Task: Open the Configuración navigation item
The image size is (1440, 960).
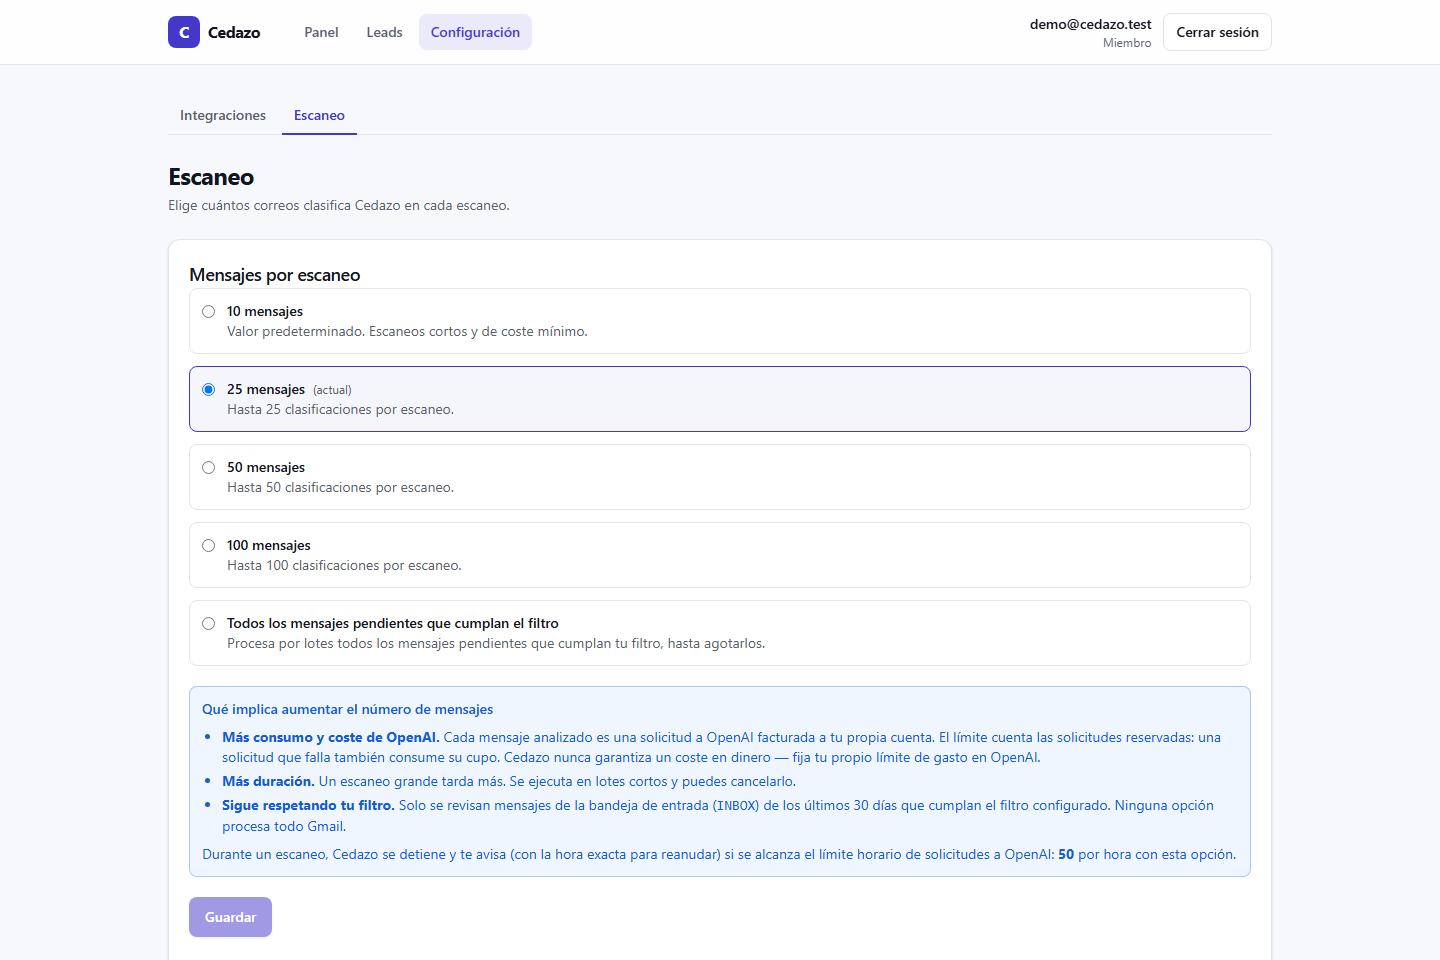Action: pyautogui.click(x=475, y=32)
